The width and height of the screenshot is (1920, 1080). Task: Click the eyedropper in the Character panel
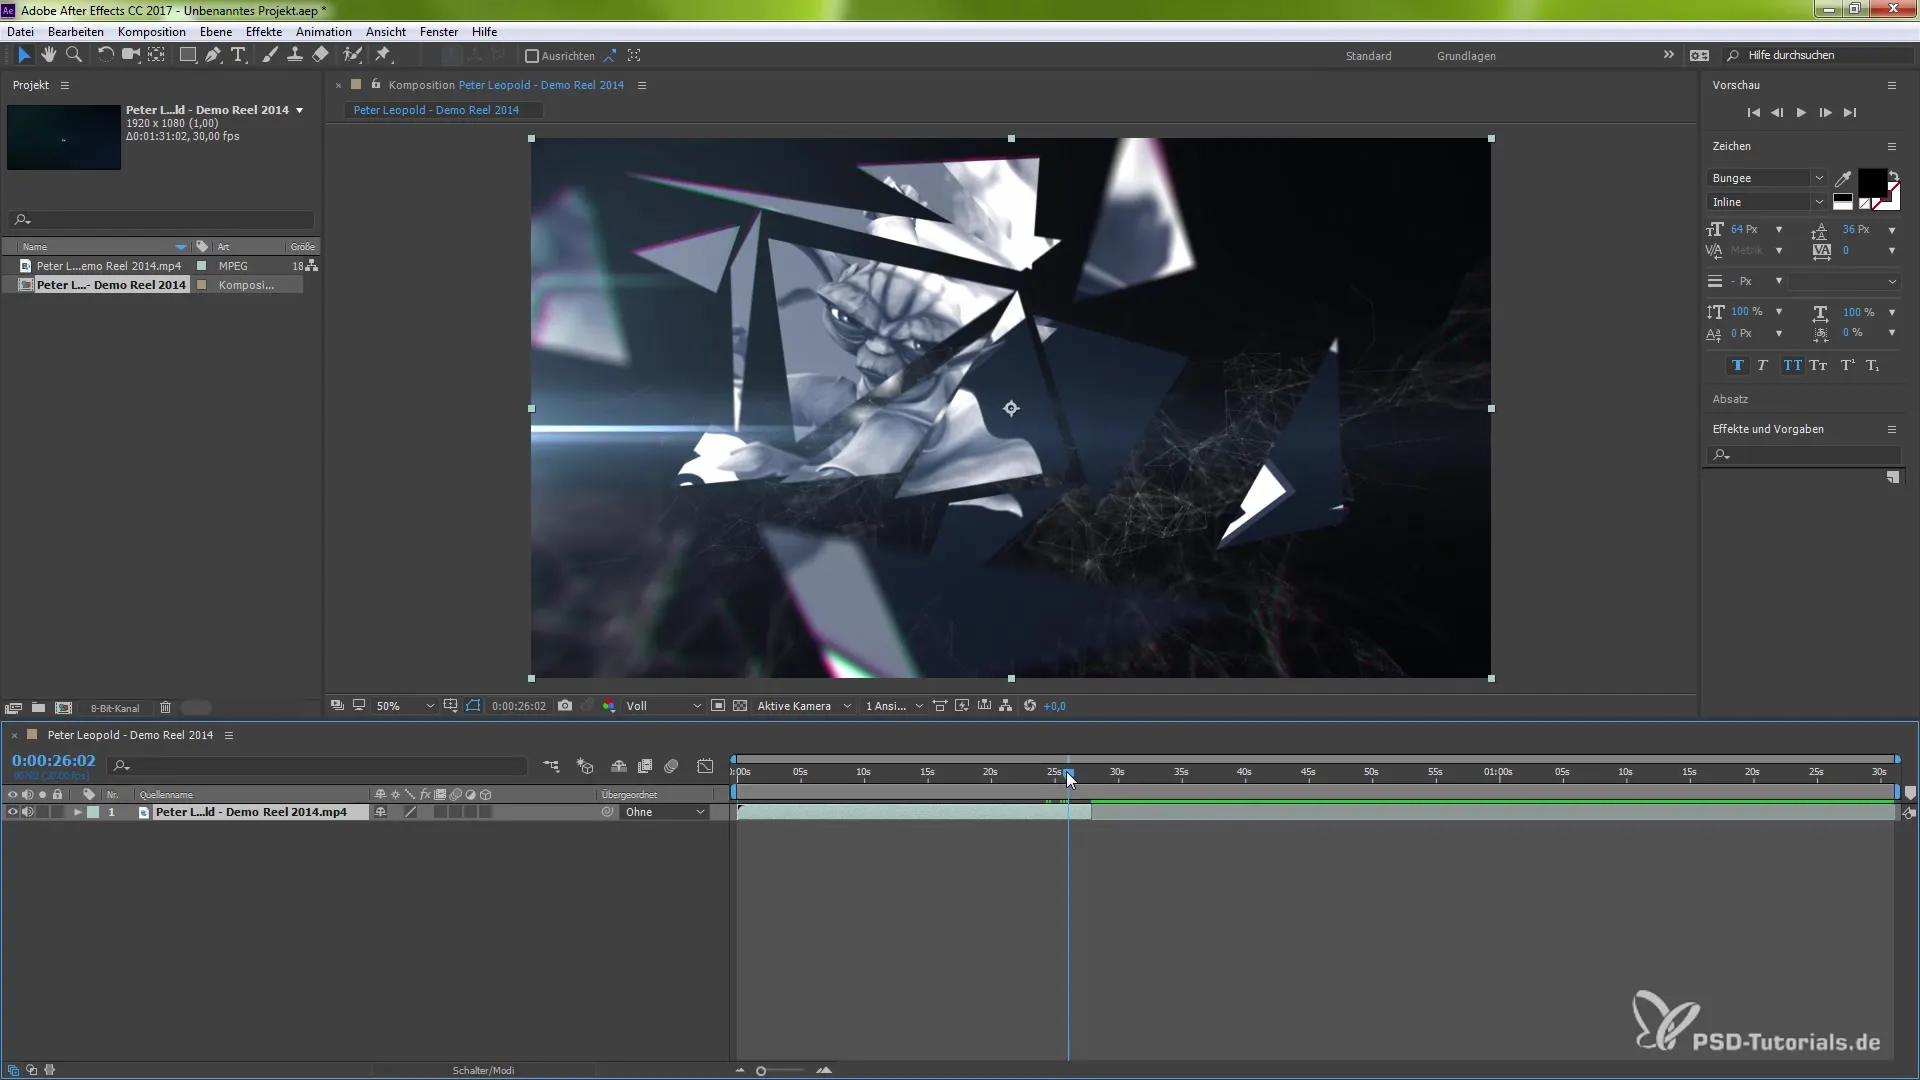pos(1843,178)
